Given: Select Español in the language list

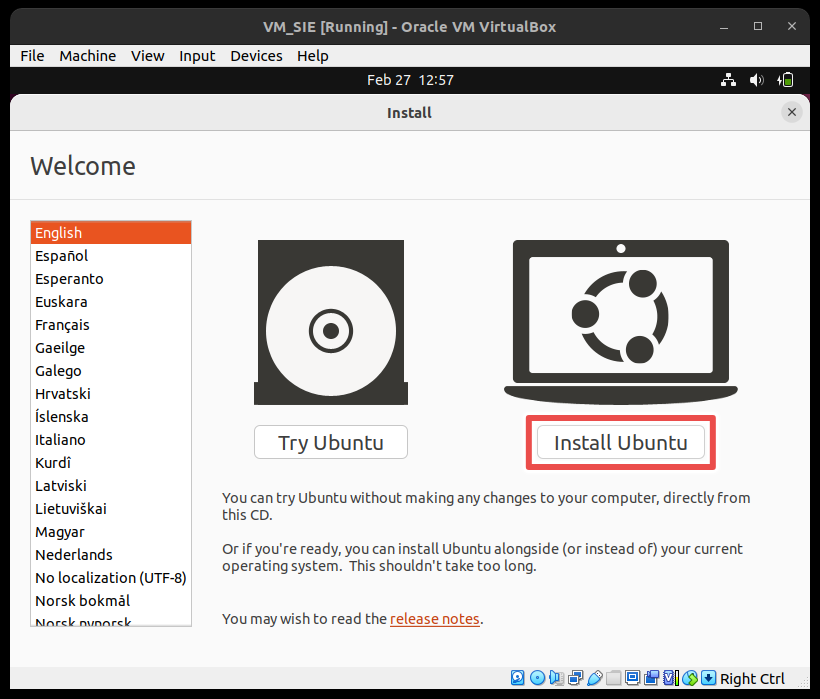Looking at the screenshot, I should [111, 256].
